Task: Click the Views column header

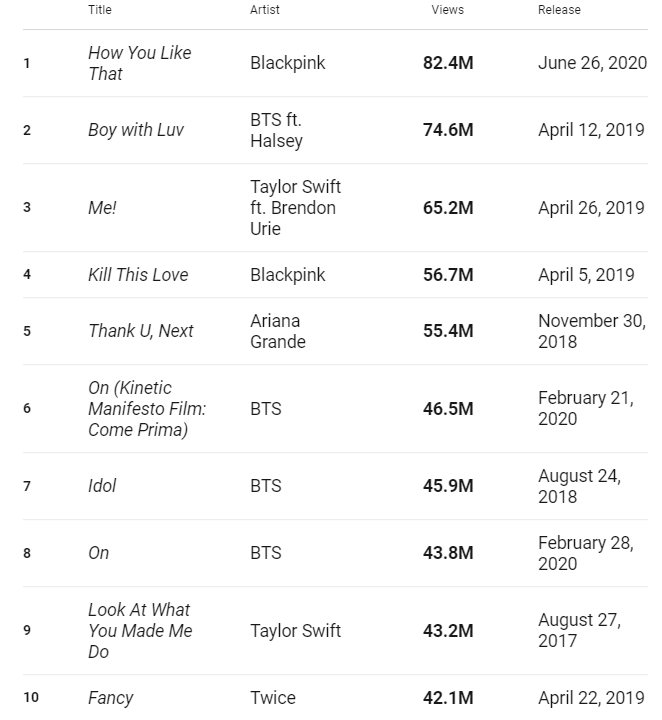Action: (447, 10)
